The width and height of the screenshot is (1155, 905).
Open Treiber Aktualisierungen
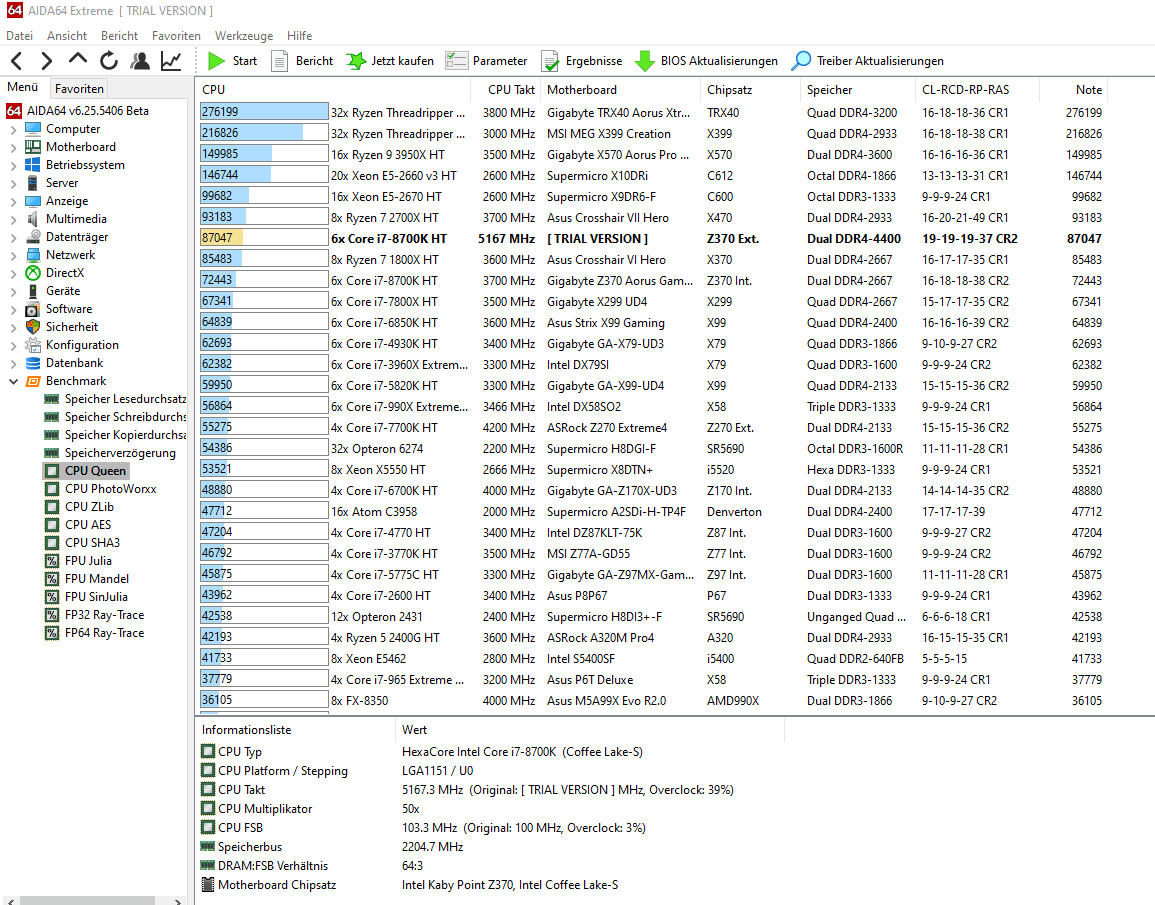coord(868,60)
